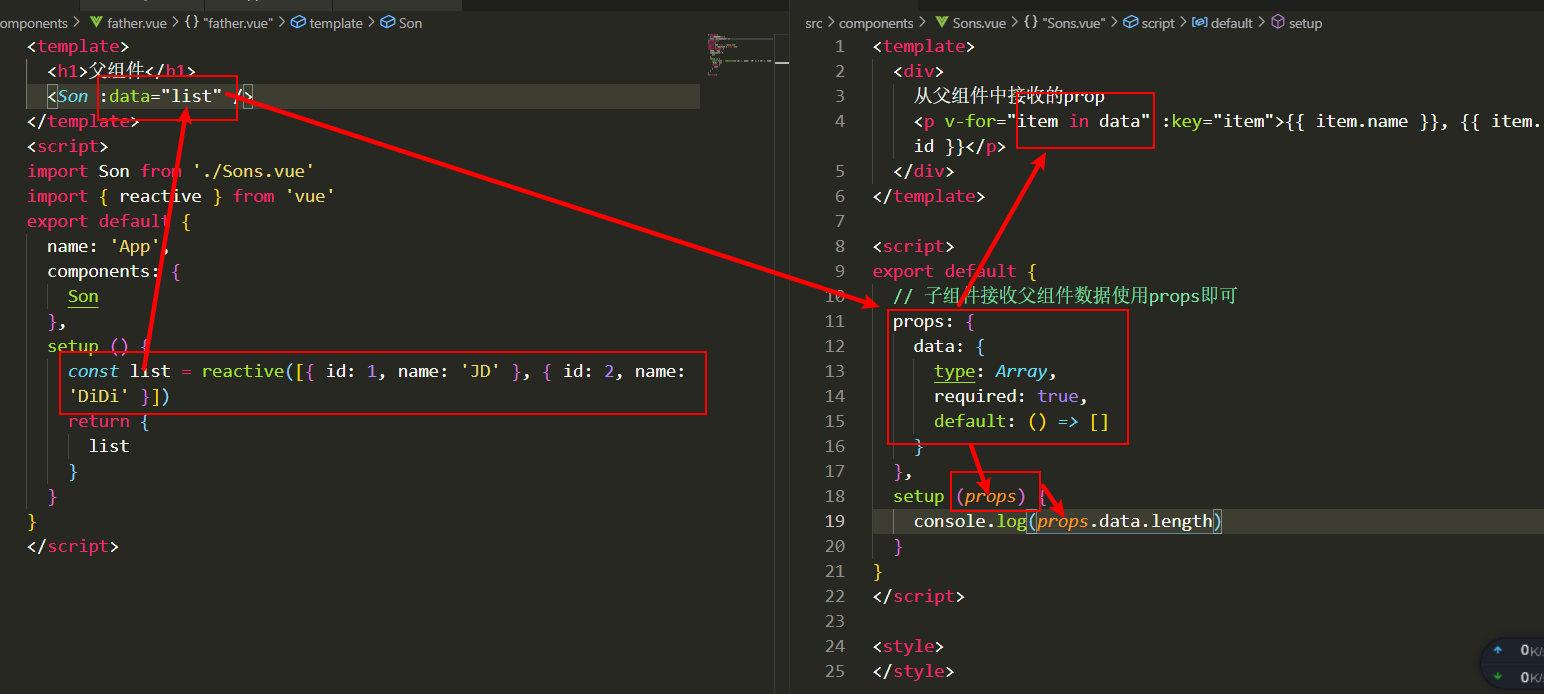Viewport: 1544px width, 694px height.
Task: Click the required: true line
Action: click(x=1010, y=396)
